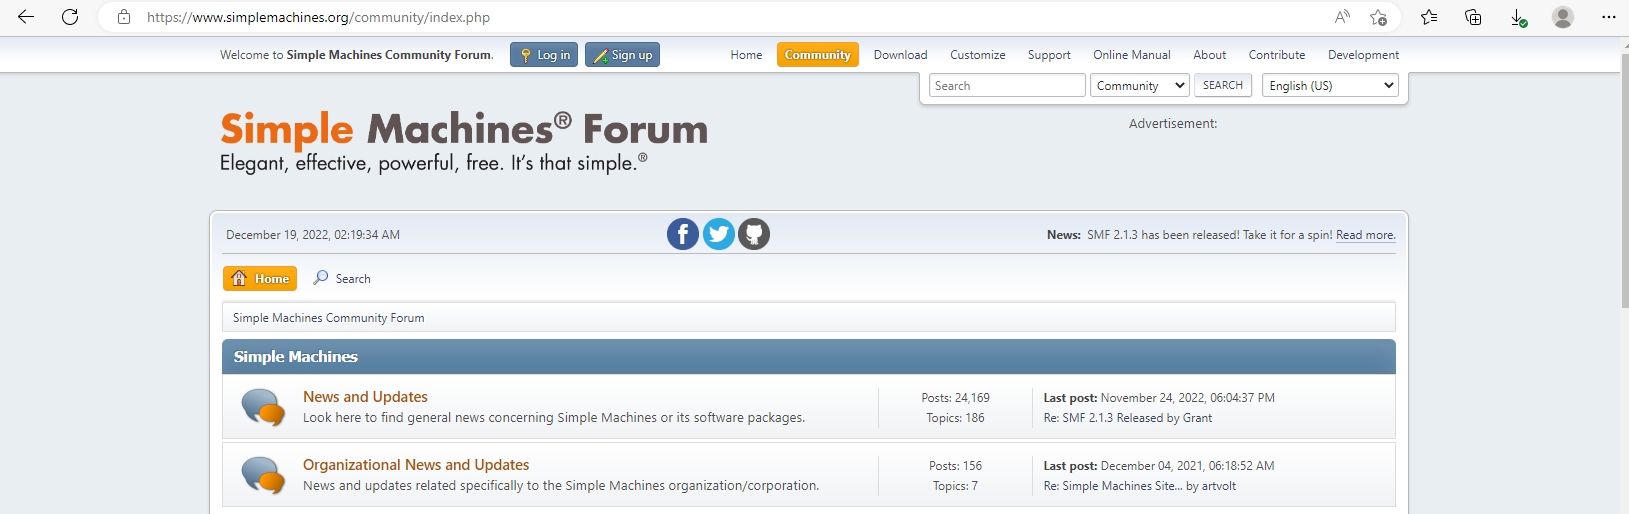This screenshot has width=1629, height=514.
Task: Focus the Search input field
Action: (1007, 85)
